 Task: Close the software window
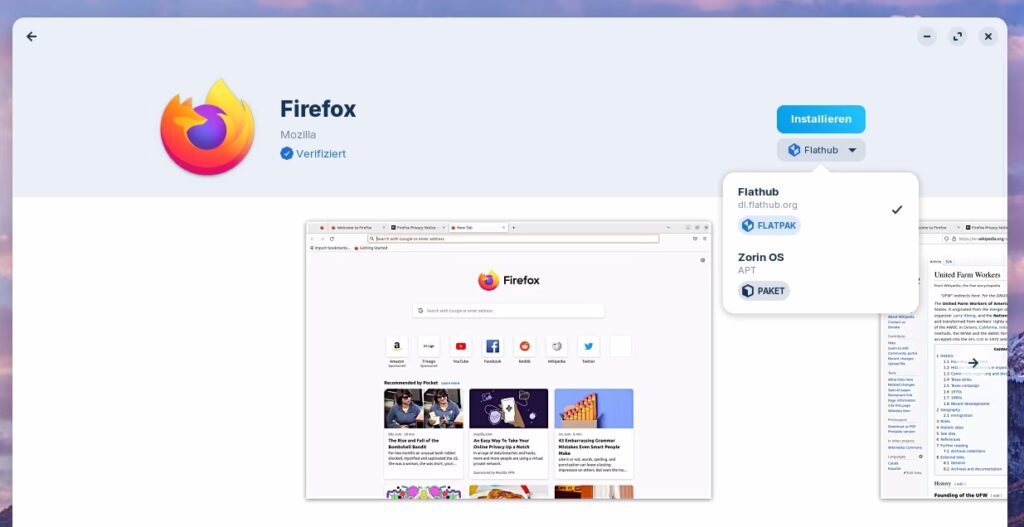[x=988, y=36]
